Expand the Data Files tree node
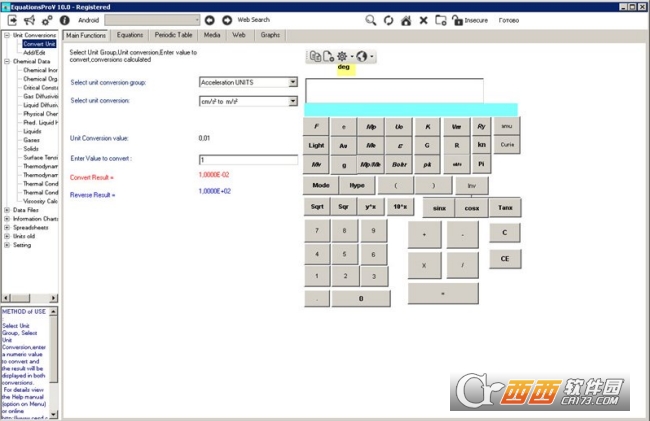 pyautogui.click(x=7, y=211)
